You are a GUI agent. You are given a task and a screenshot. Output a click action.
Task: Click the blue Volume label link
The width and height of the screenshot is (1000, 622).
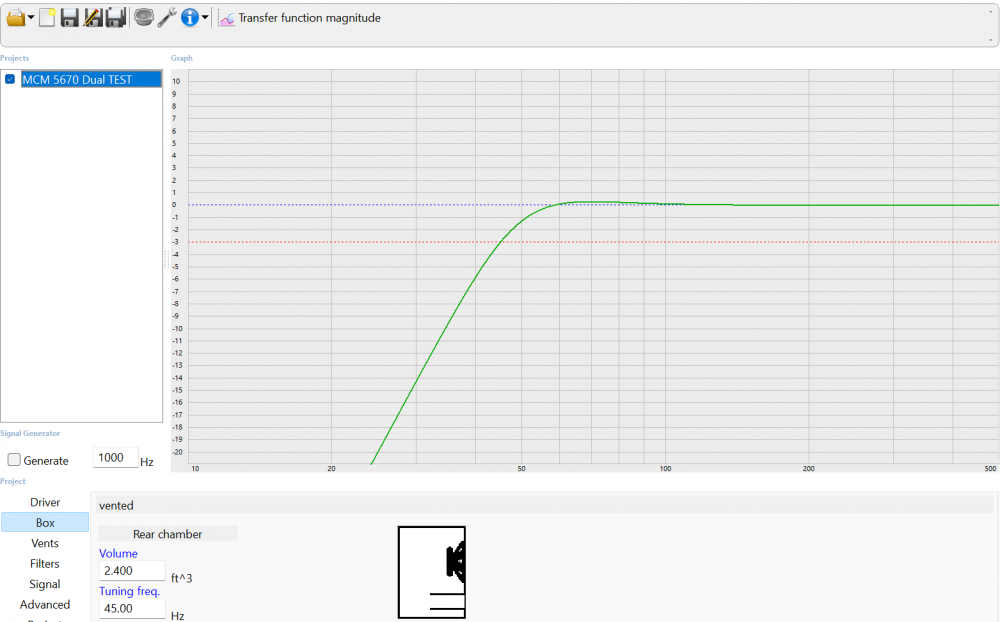118,553
